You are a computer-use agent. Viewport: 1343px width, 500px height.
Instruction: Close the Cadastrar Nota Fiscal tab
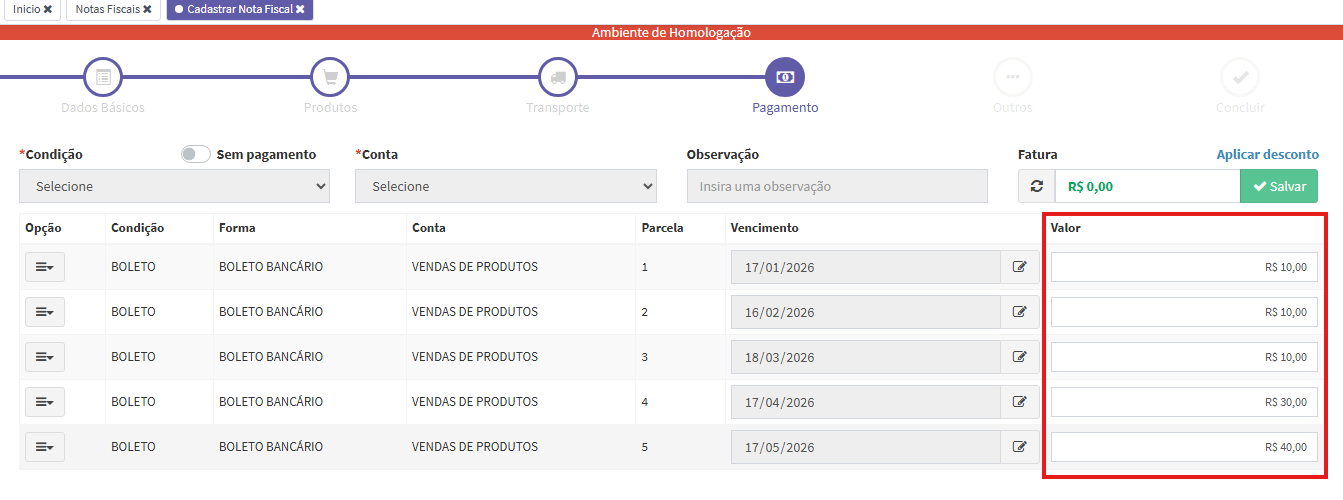300,9
